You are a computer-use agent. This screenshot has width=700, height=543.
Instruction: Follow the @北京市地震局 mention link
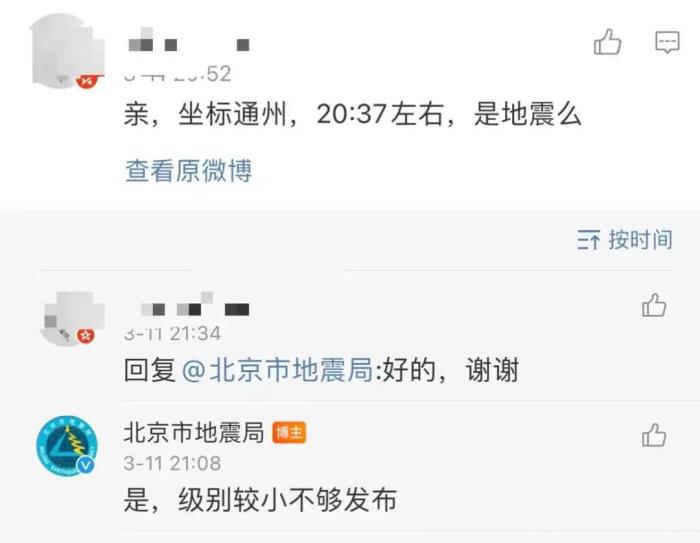(x=277, y=370)
